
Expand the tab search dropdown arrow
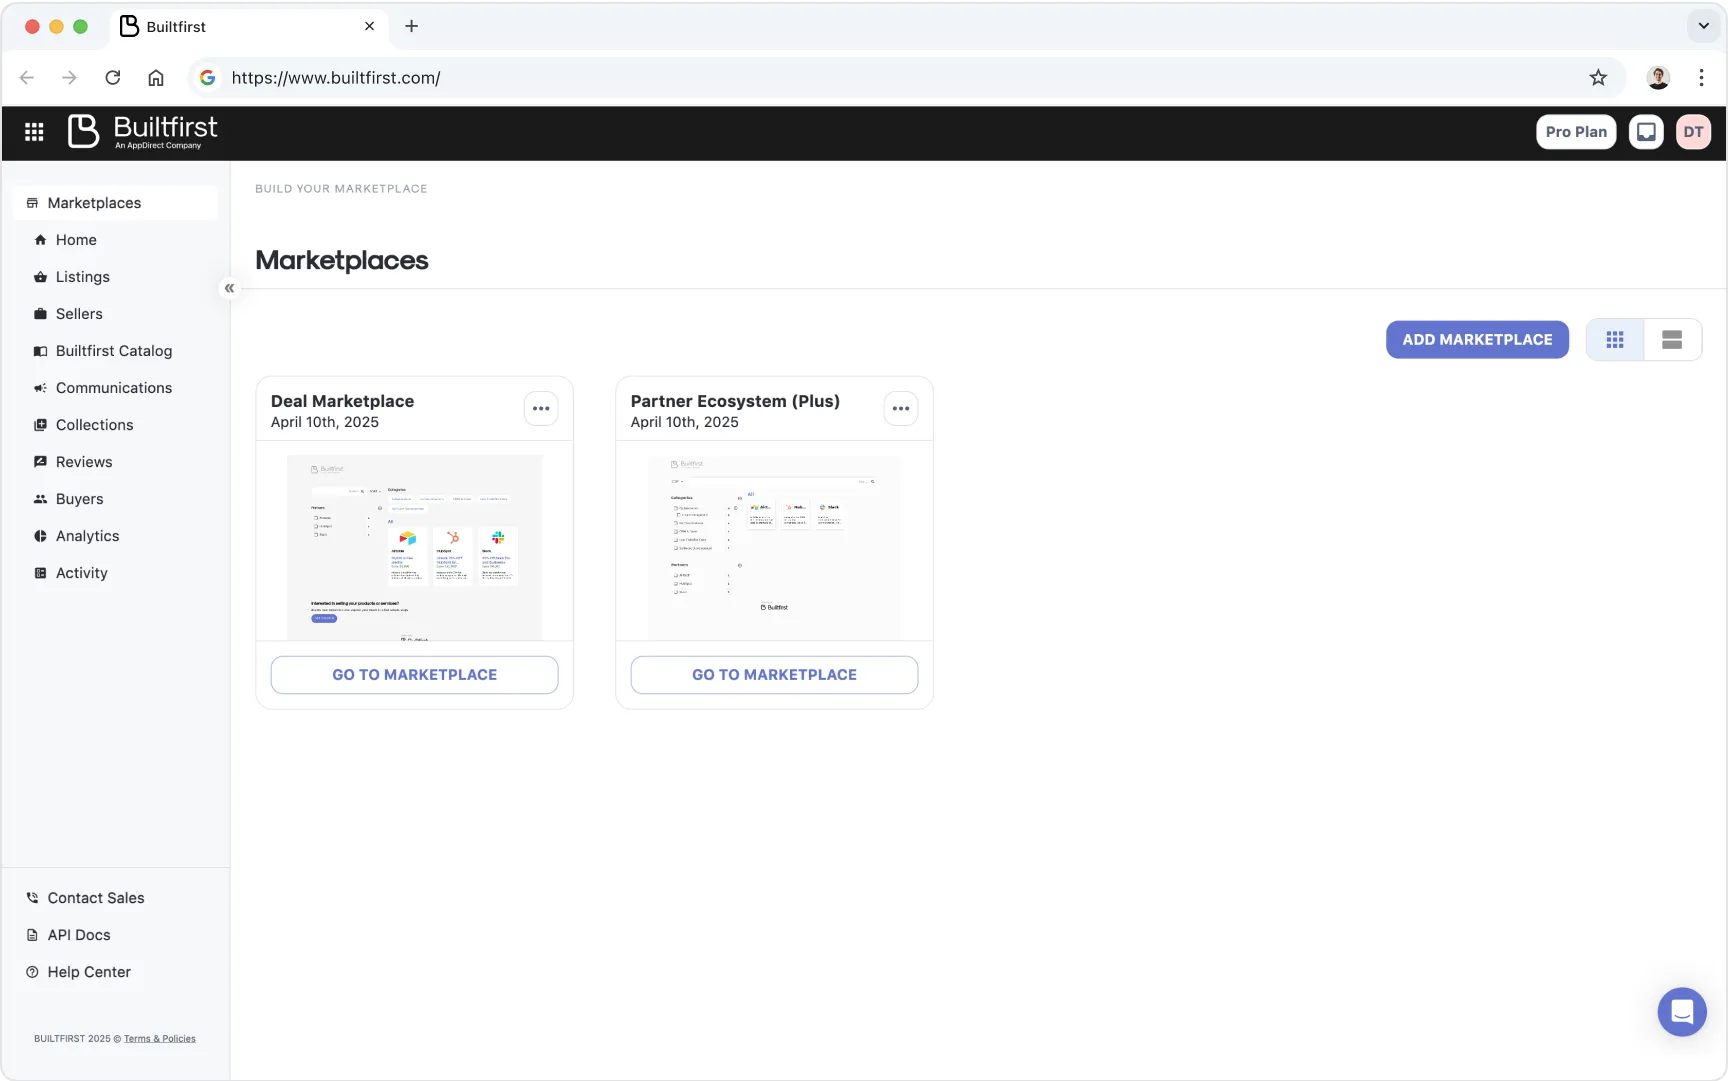pos(1703,26)
